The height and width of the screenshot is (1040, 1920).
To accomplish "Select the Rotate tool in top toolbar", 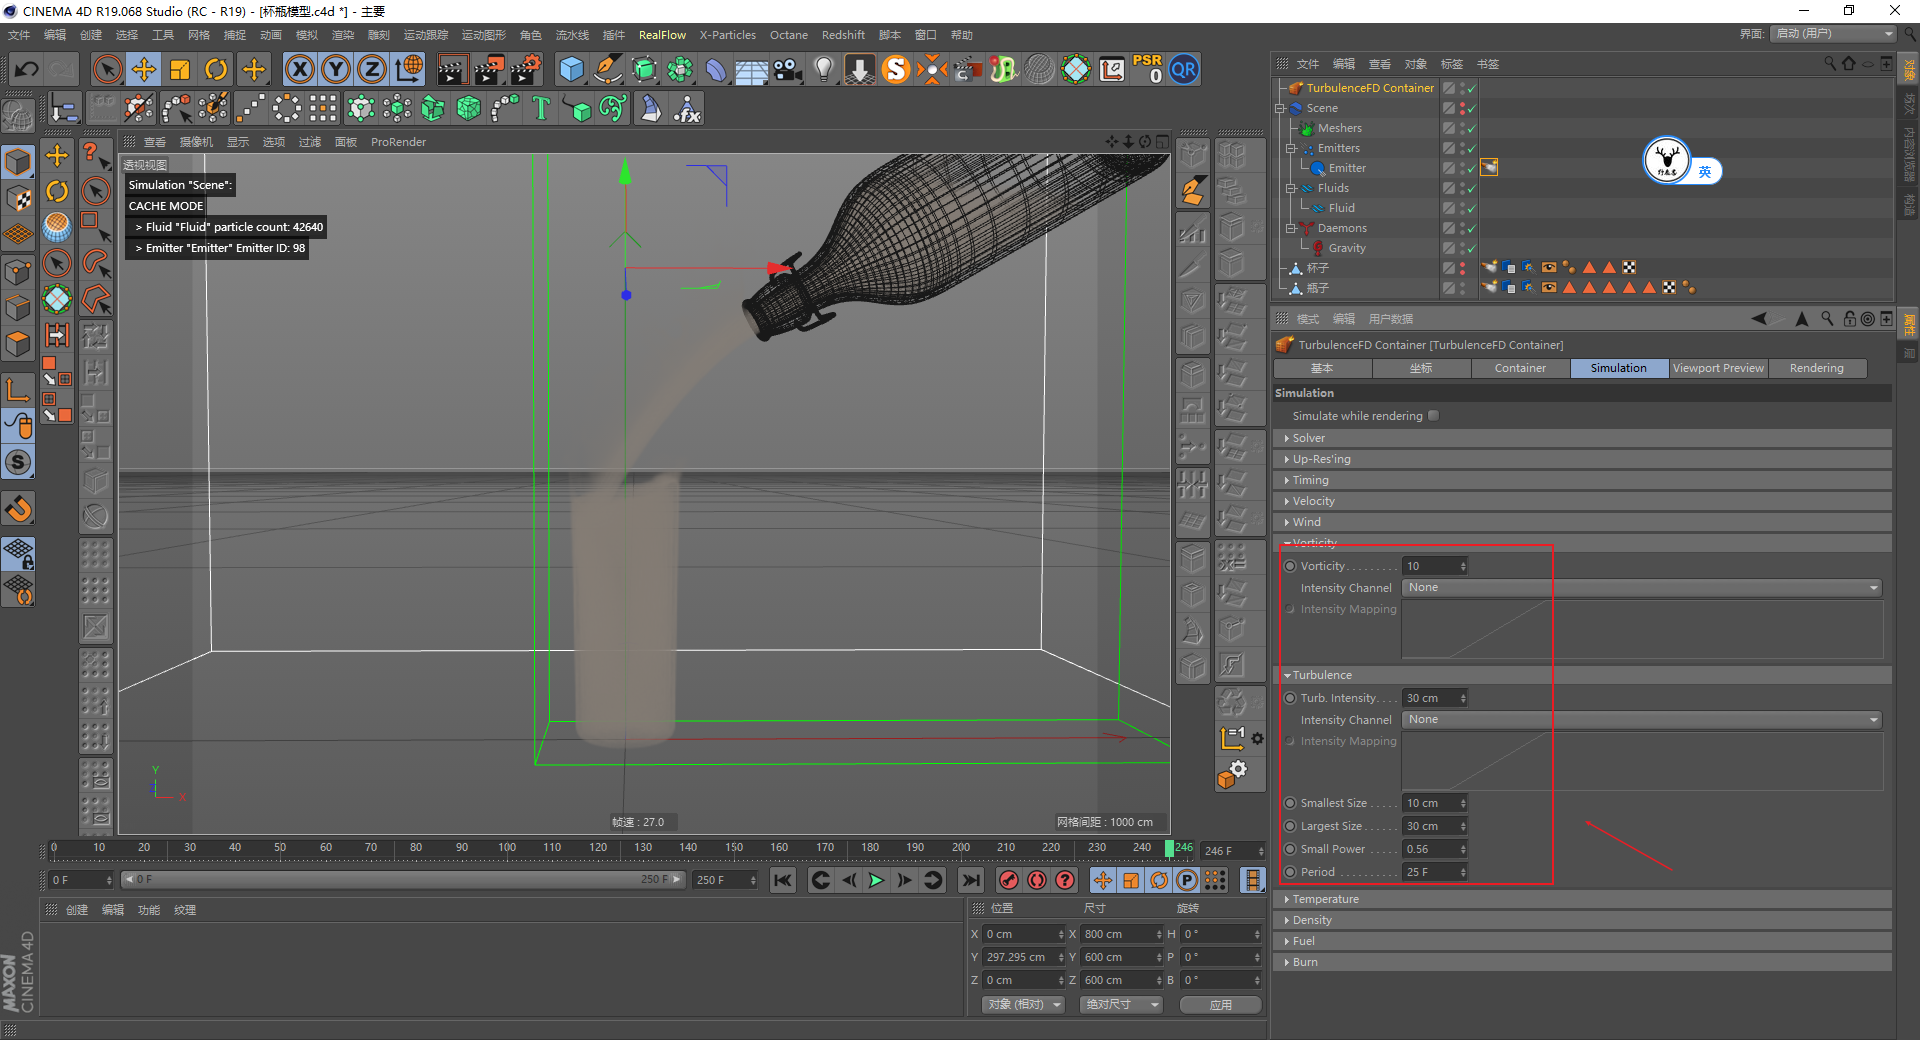I will pos(216,70).
